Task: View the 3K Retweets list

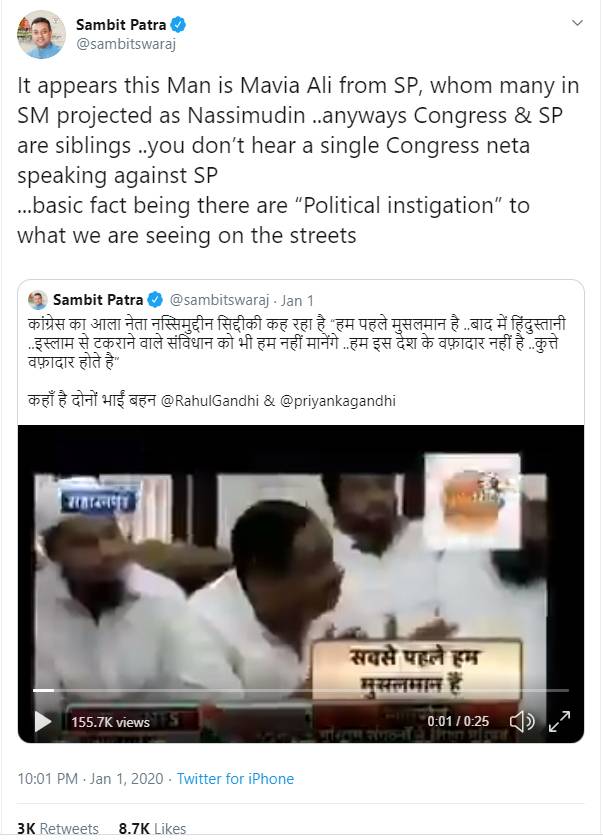Action: tap(58, 829)
